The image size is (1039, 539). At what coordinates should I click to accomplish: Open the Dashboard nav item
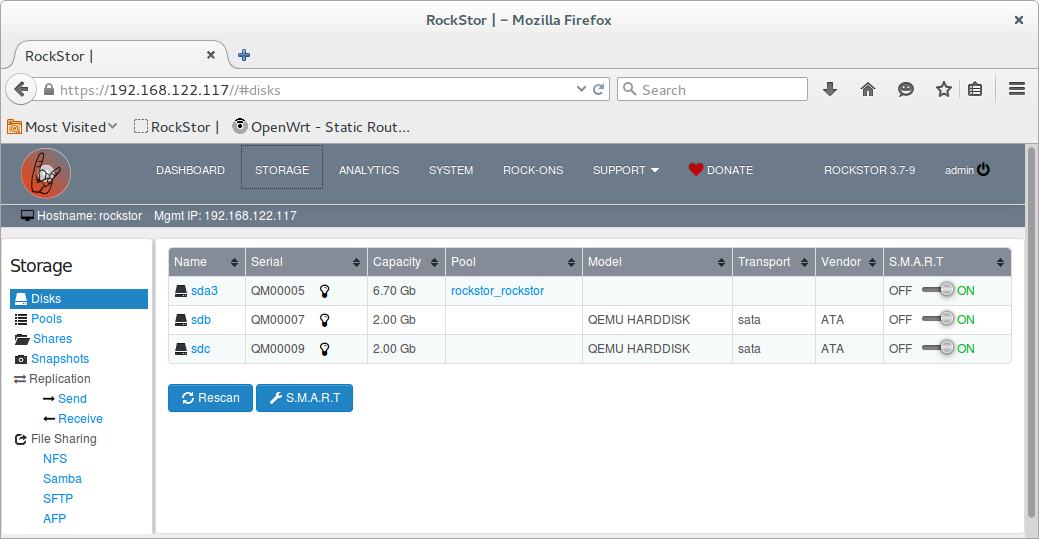[x=190, y=170]
